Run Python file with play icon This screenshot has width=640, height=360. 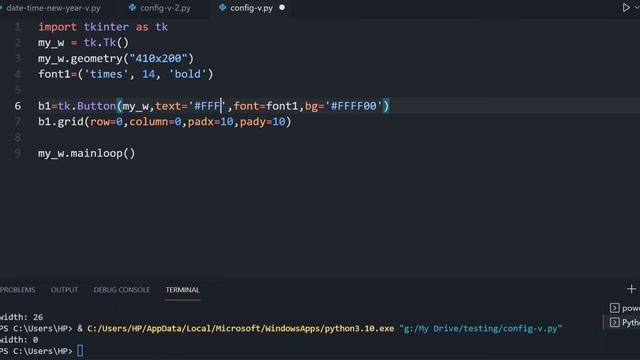(x=626, y=8)
